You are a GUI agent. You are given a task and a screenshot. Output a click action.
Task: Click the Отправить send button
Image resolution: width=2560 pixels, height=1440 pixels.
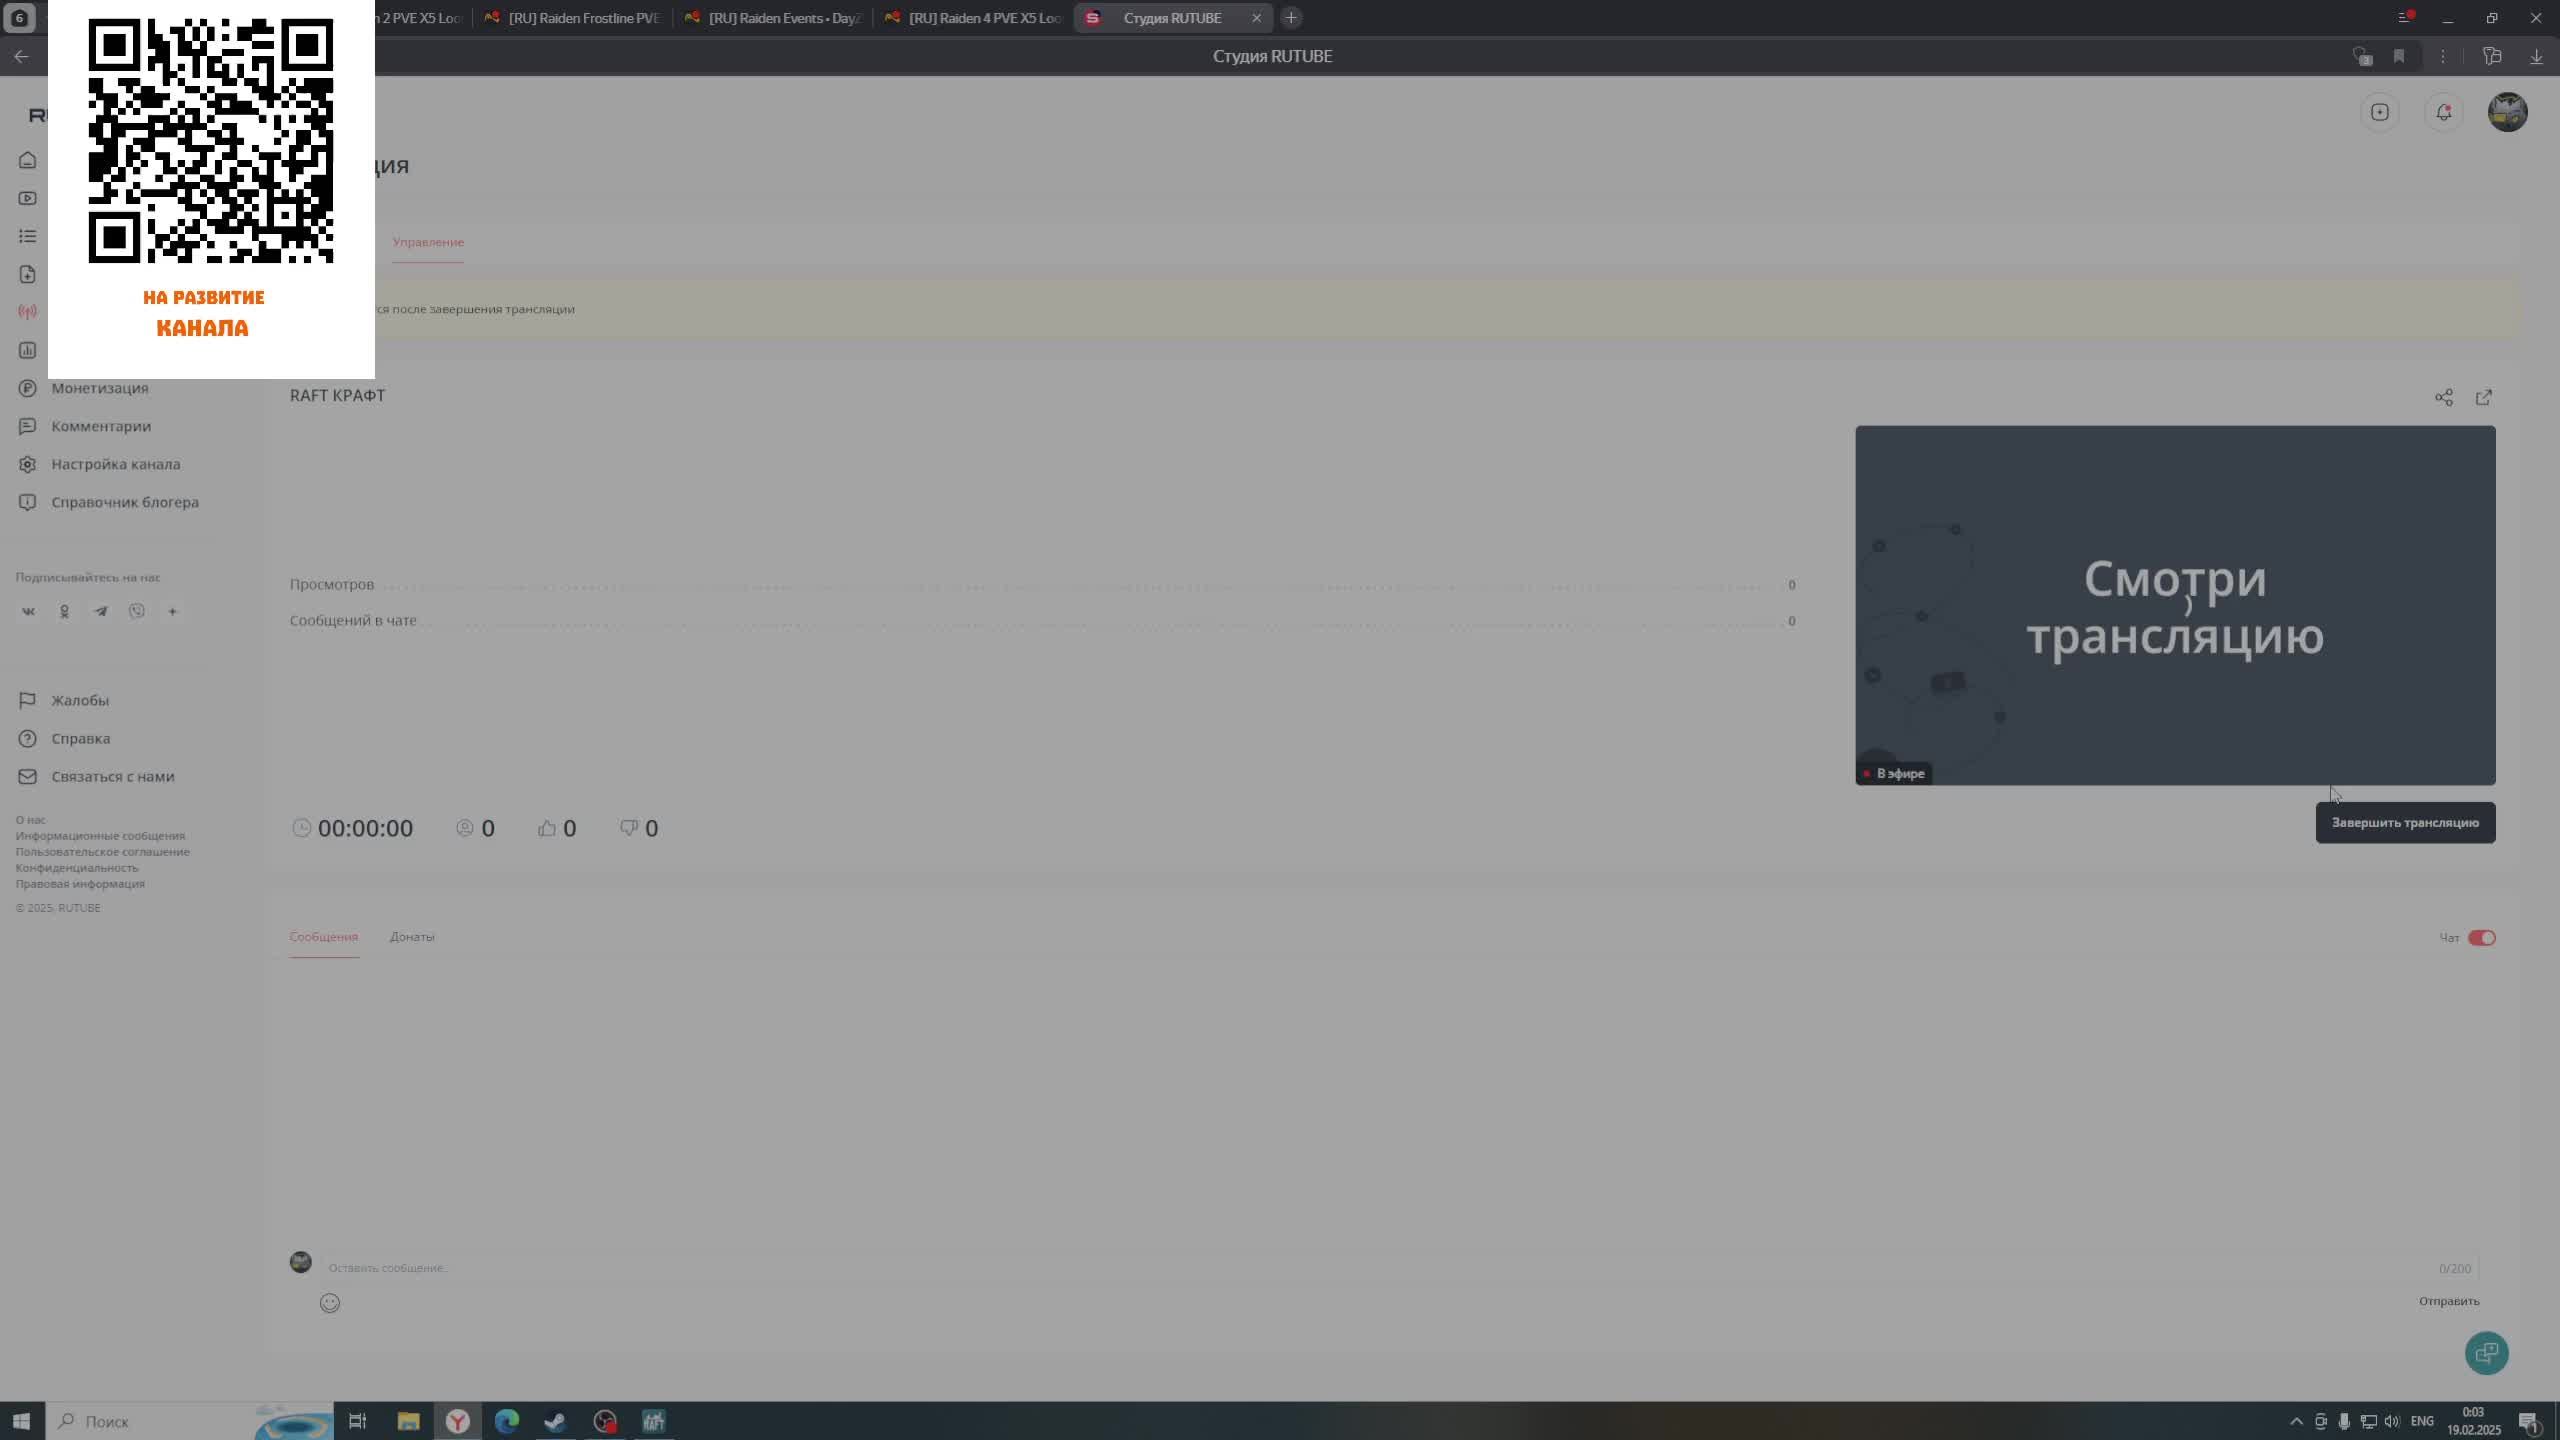click(x=2449, y=1301)
